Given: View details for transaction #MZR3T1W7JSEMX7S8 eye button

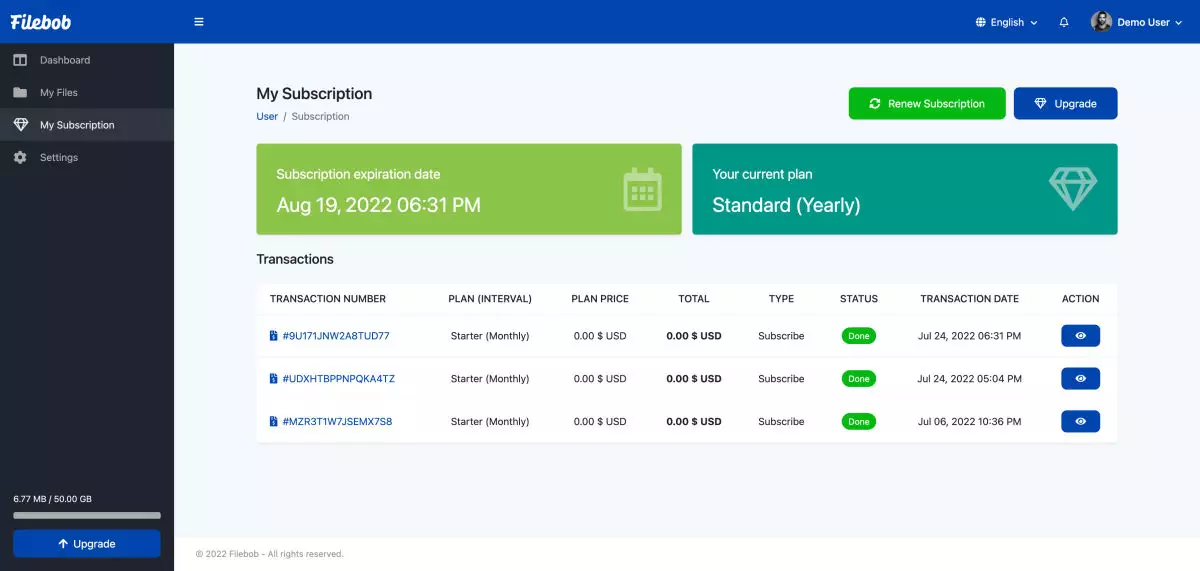Looking at the screenshot, I should [x=1080, y=421].
